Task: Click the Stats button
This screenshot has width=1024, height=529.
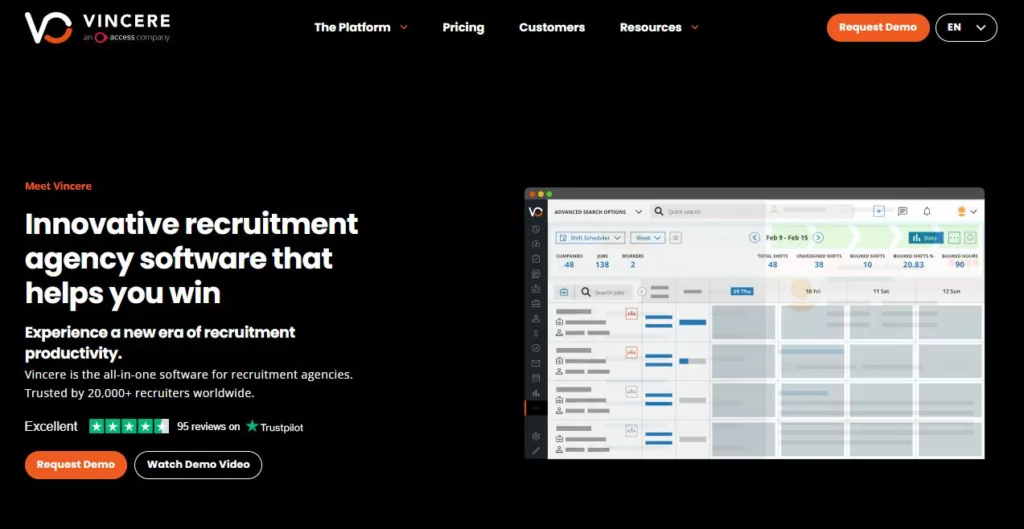Action: 925,238
